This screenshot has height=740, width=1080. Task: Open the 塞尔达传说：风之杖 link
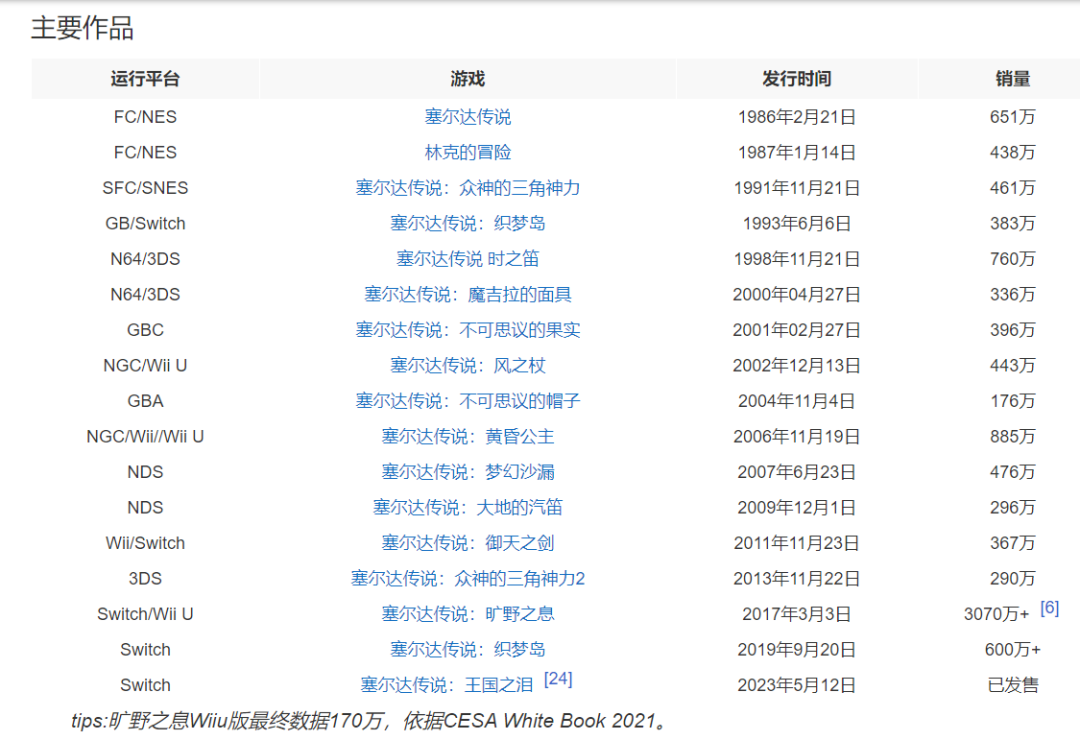pyautogui.click(x=468, y=365)
